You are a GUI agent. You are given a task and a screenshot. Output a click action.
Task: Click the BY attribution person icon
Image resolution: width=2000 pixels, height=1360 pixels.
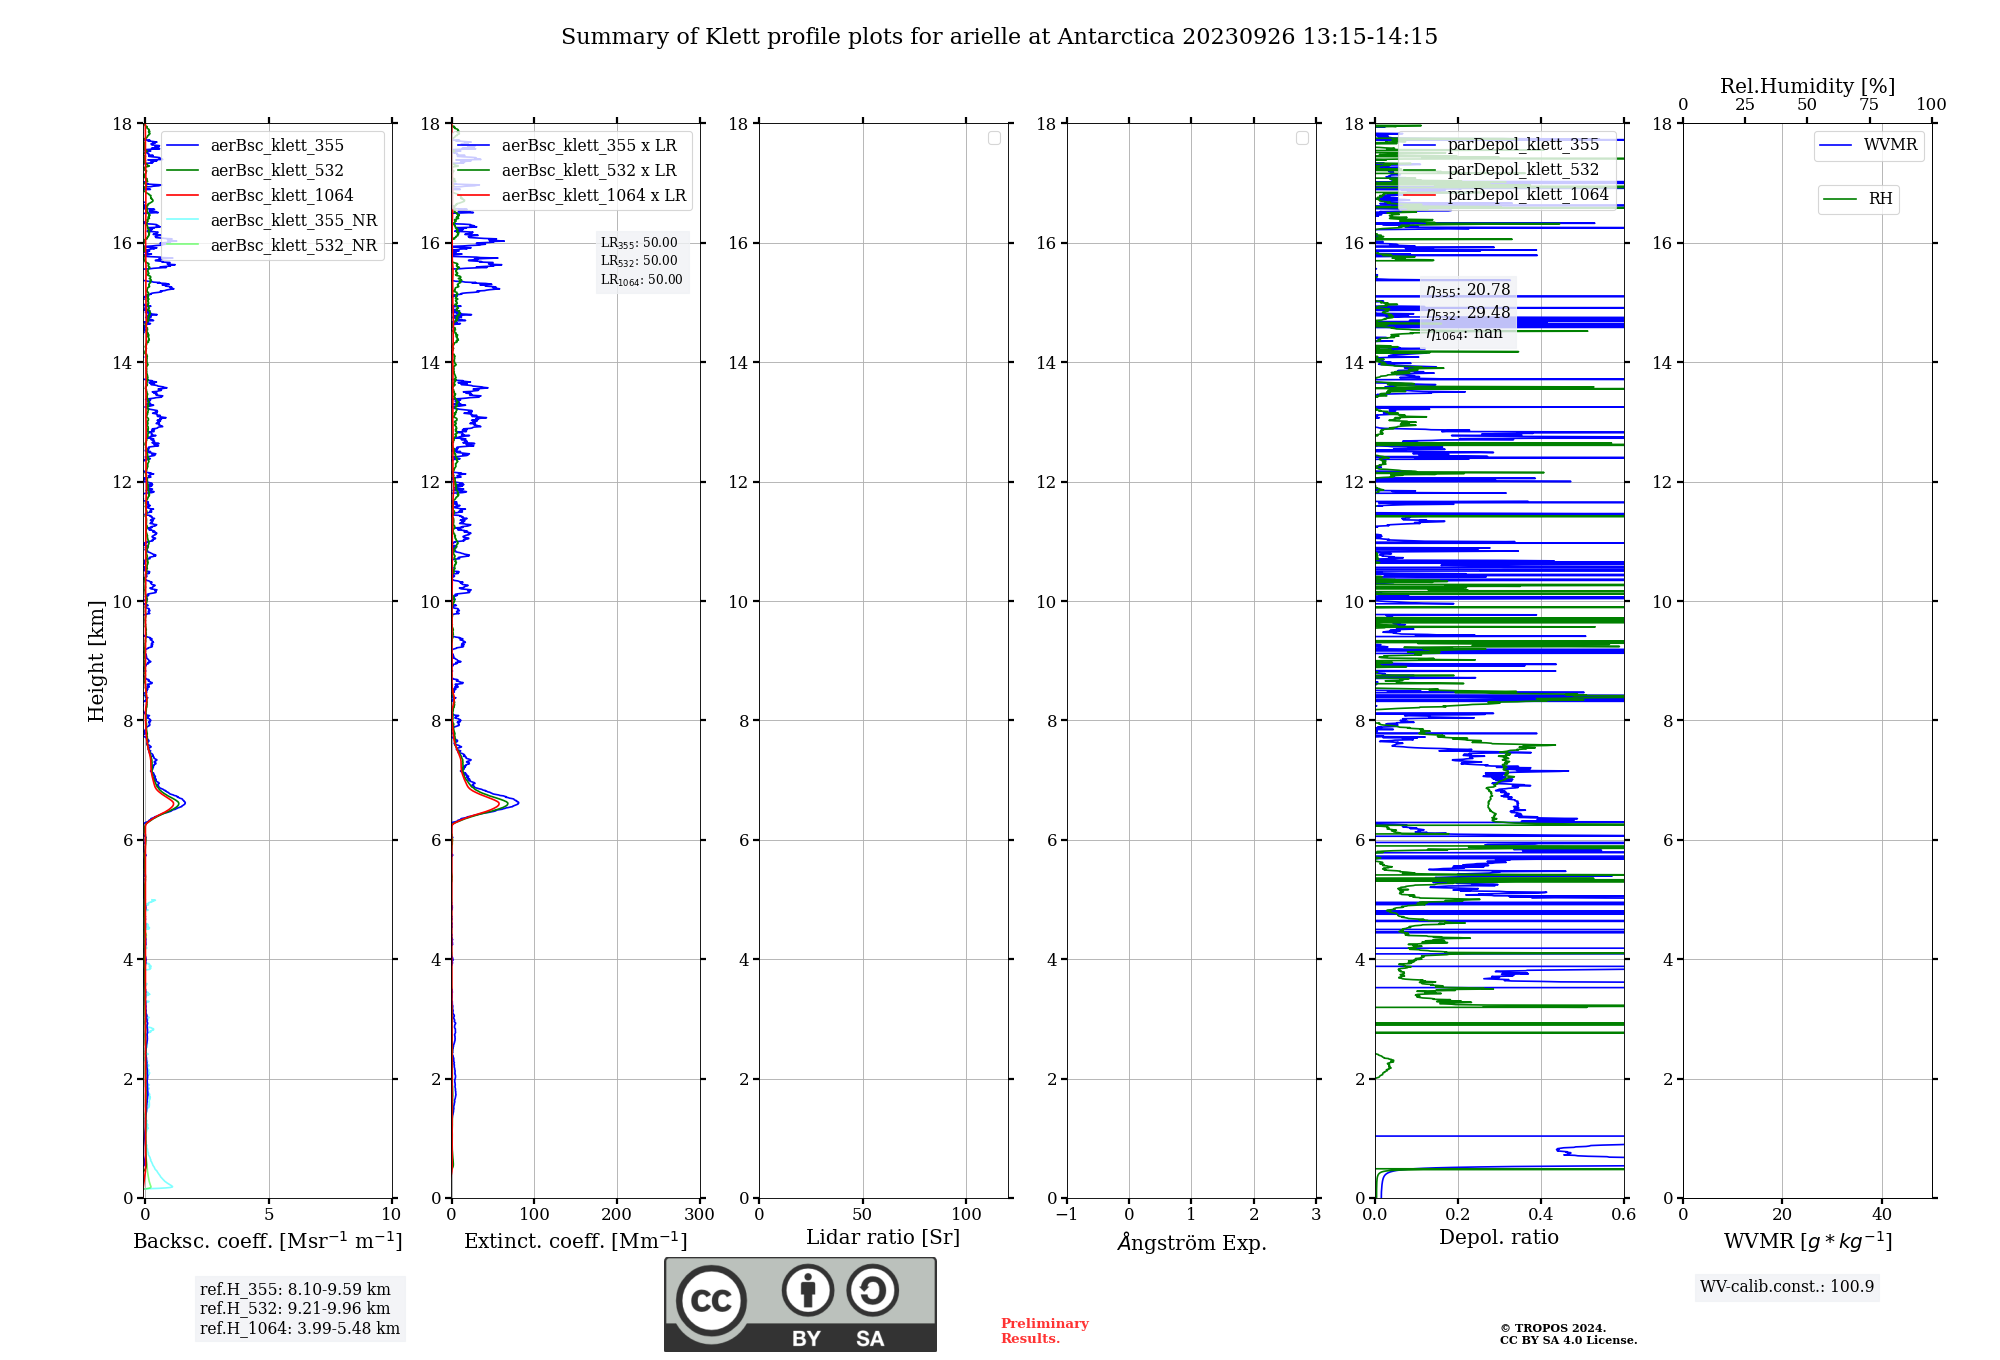[807, 1290]
